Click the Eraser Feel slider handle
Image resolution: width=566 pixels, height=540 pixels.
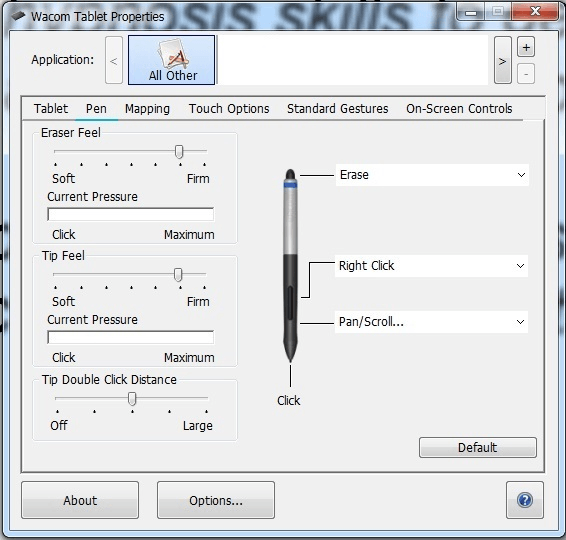[x=179, y=152]
